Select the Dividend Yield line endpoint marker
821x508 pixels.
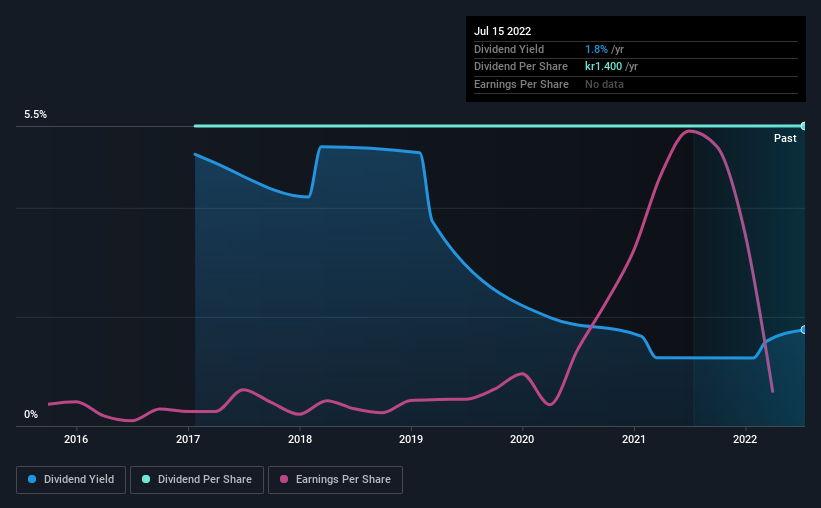(804, 330)
